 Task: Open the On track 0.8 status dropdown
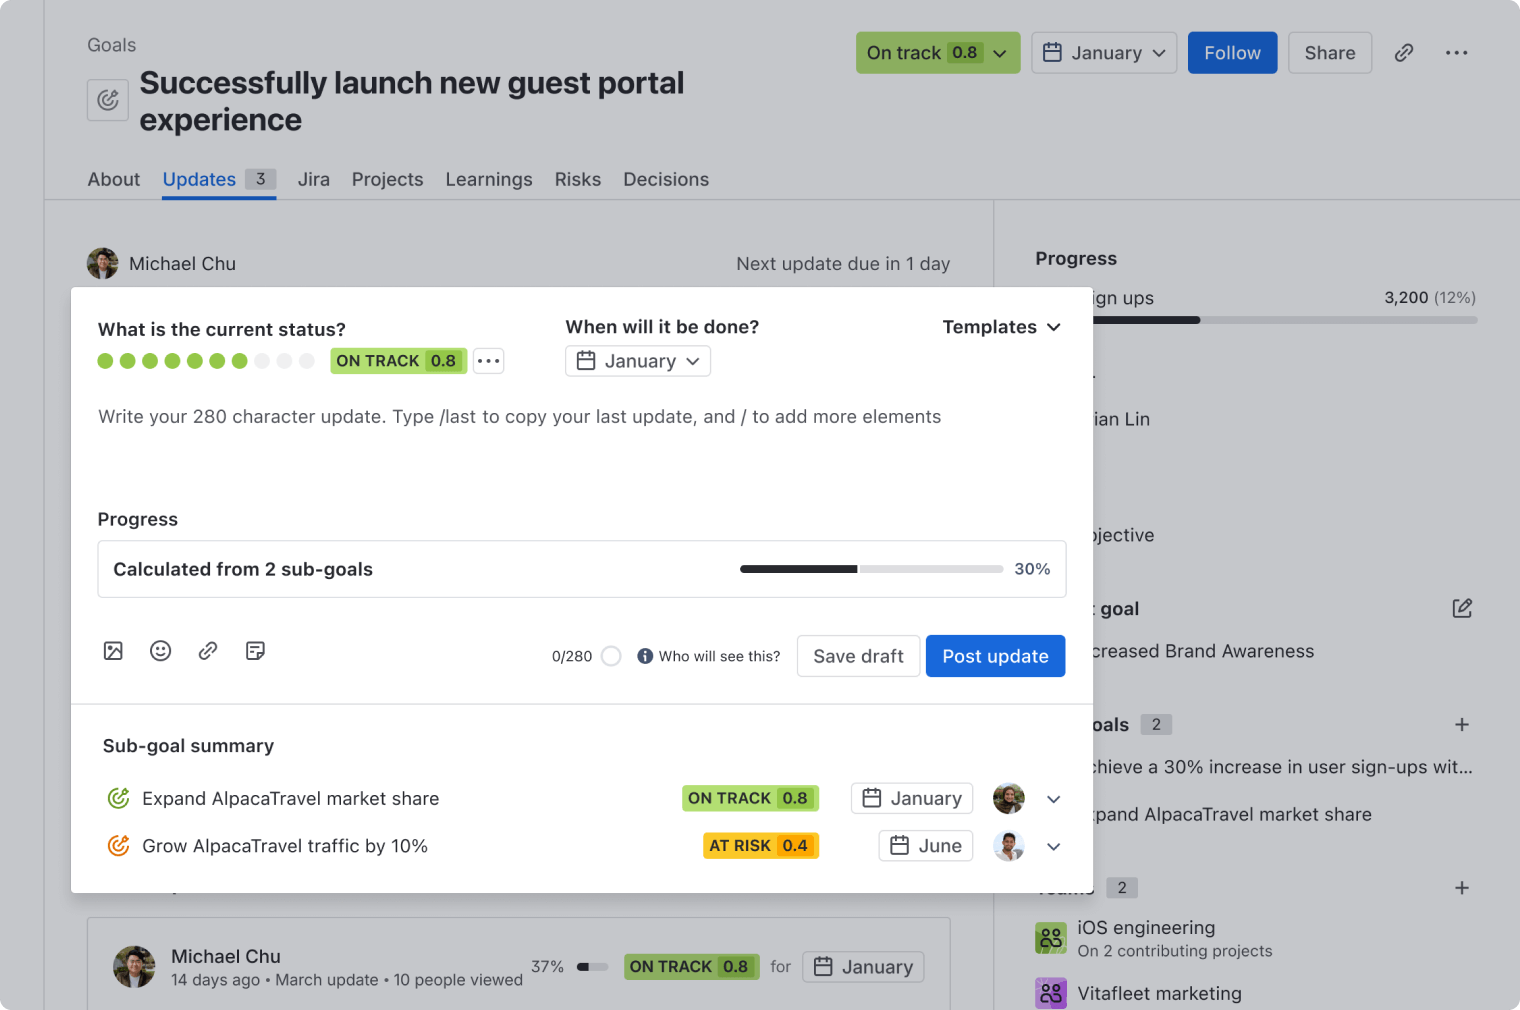tap(937, 53)
